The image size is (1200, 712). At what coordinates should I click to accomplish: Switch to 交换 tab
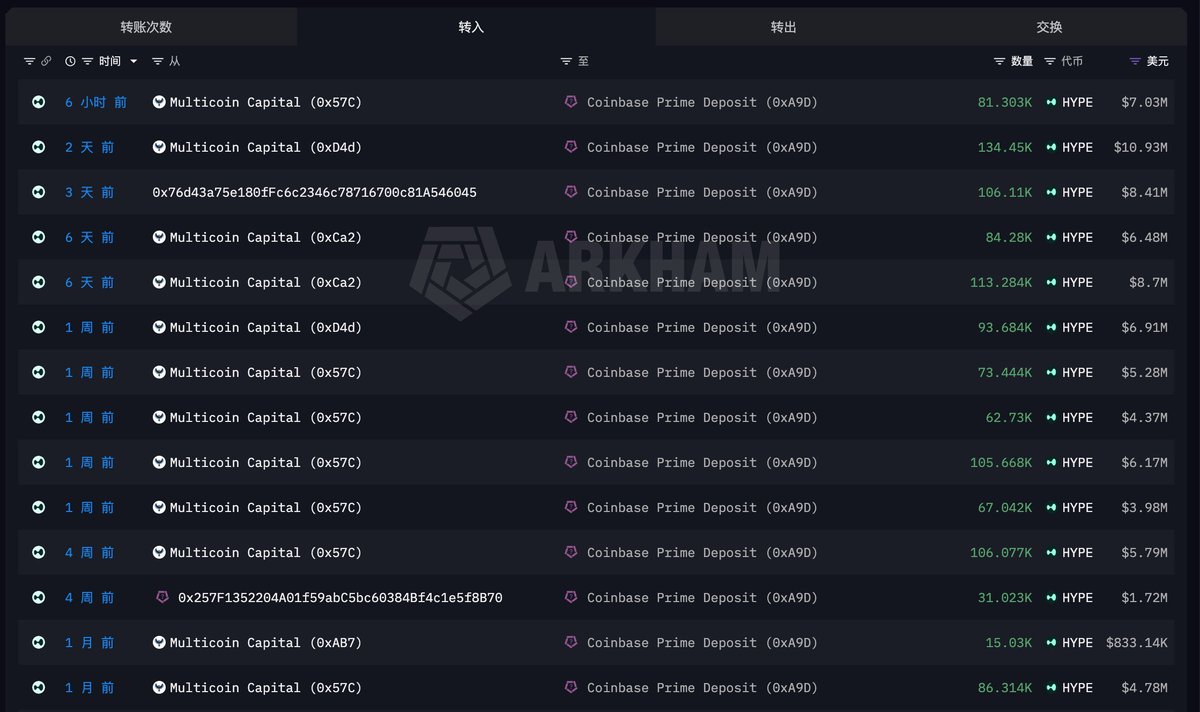pyautogui.click(x=1049, y=27)
